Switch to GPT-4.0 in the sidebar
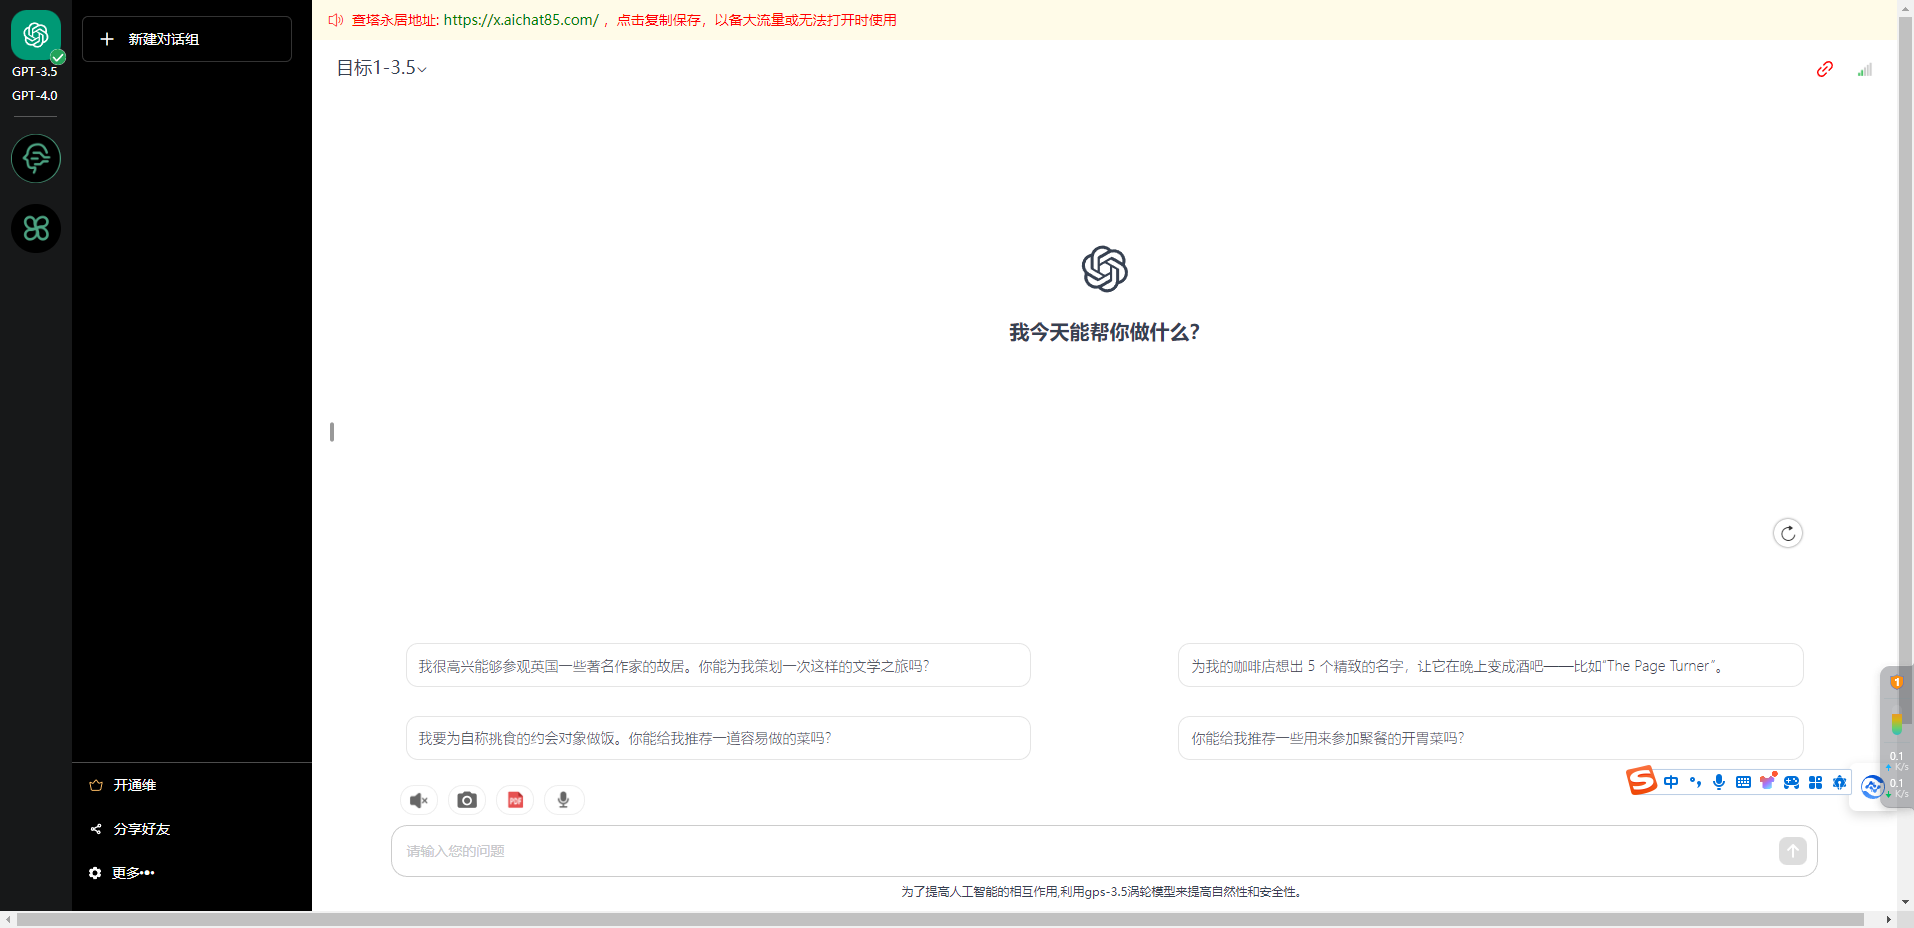This screenshot has width=1914, height=928. [35, 96]
